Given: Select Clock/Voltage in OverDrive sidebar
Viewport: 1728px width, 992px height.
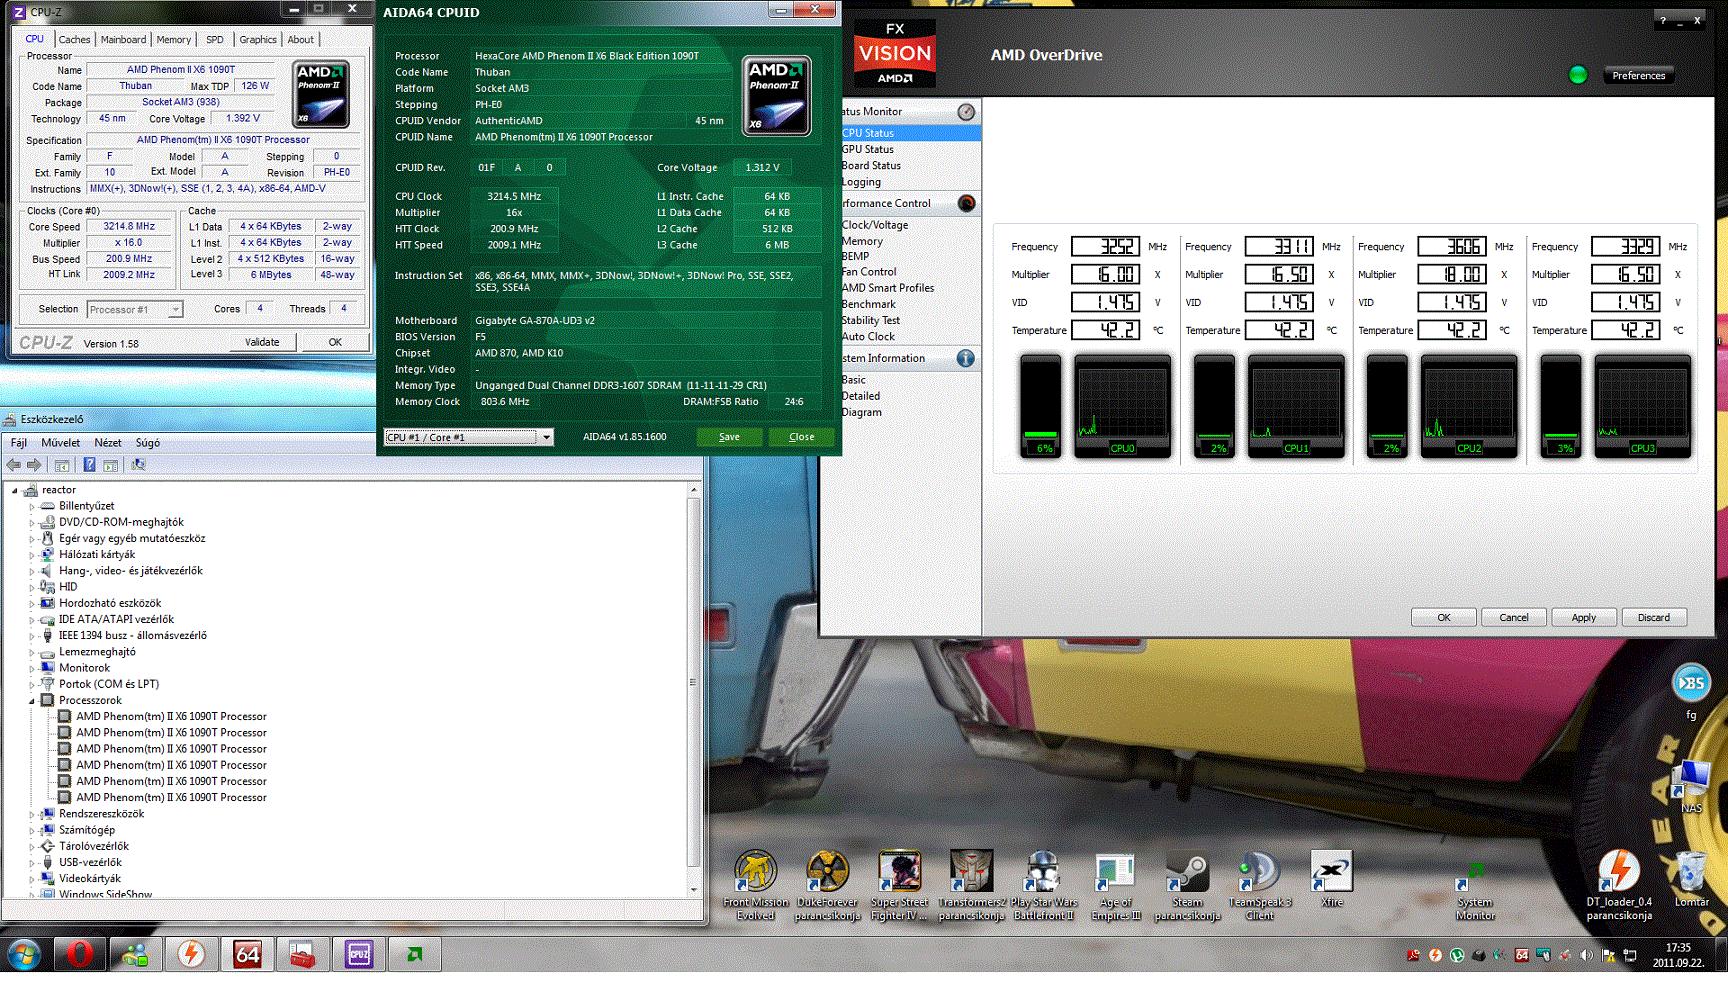Looking at the screenshot, I should click(x=876, y=225).
